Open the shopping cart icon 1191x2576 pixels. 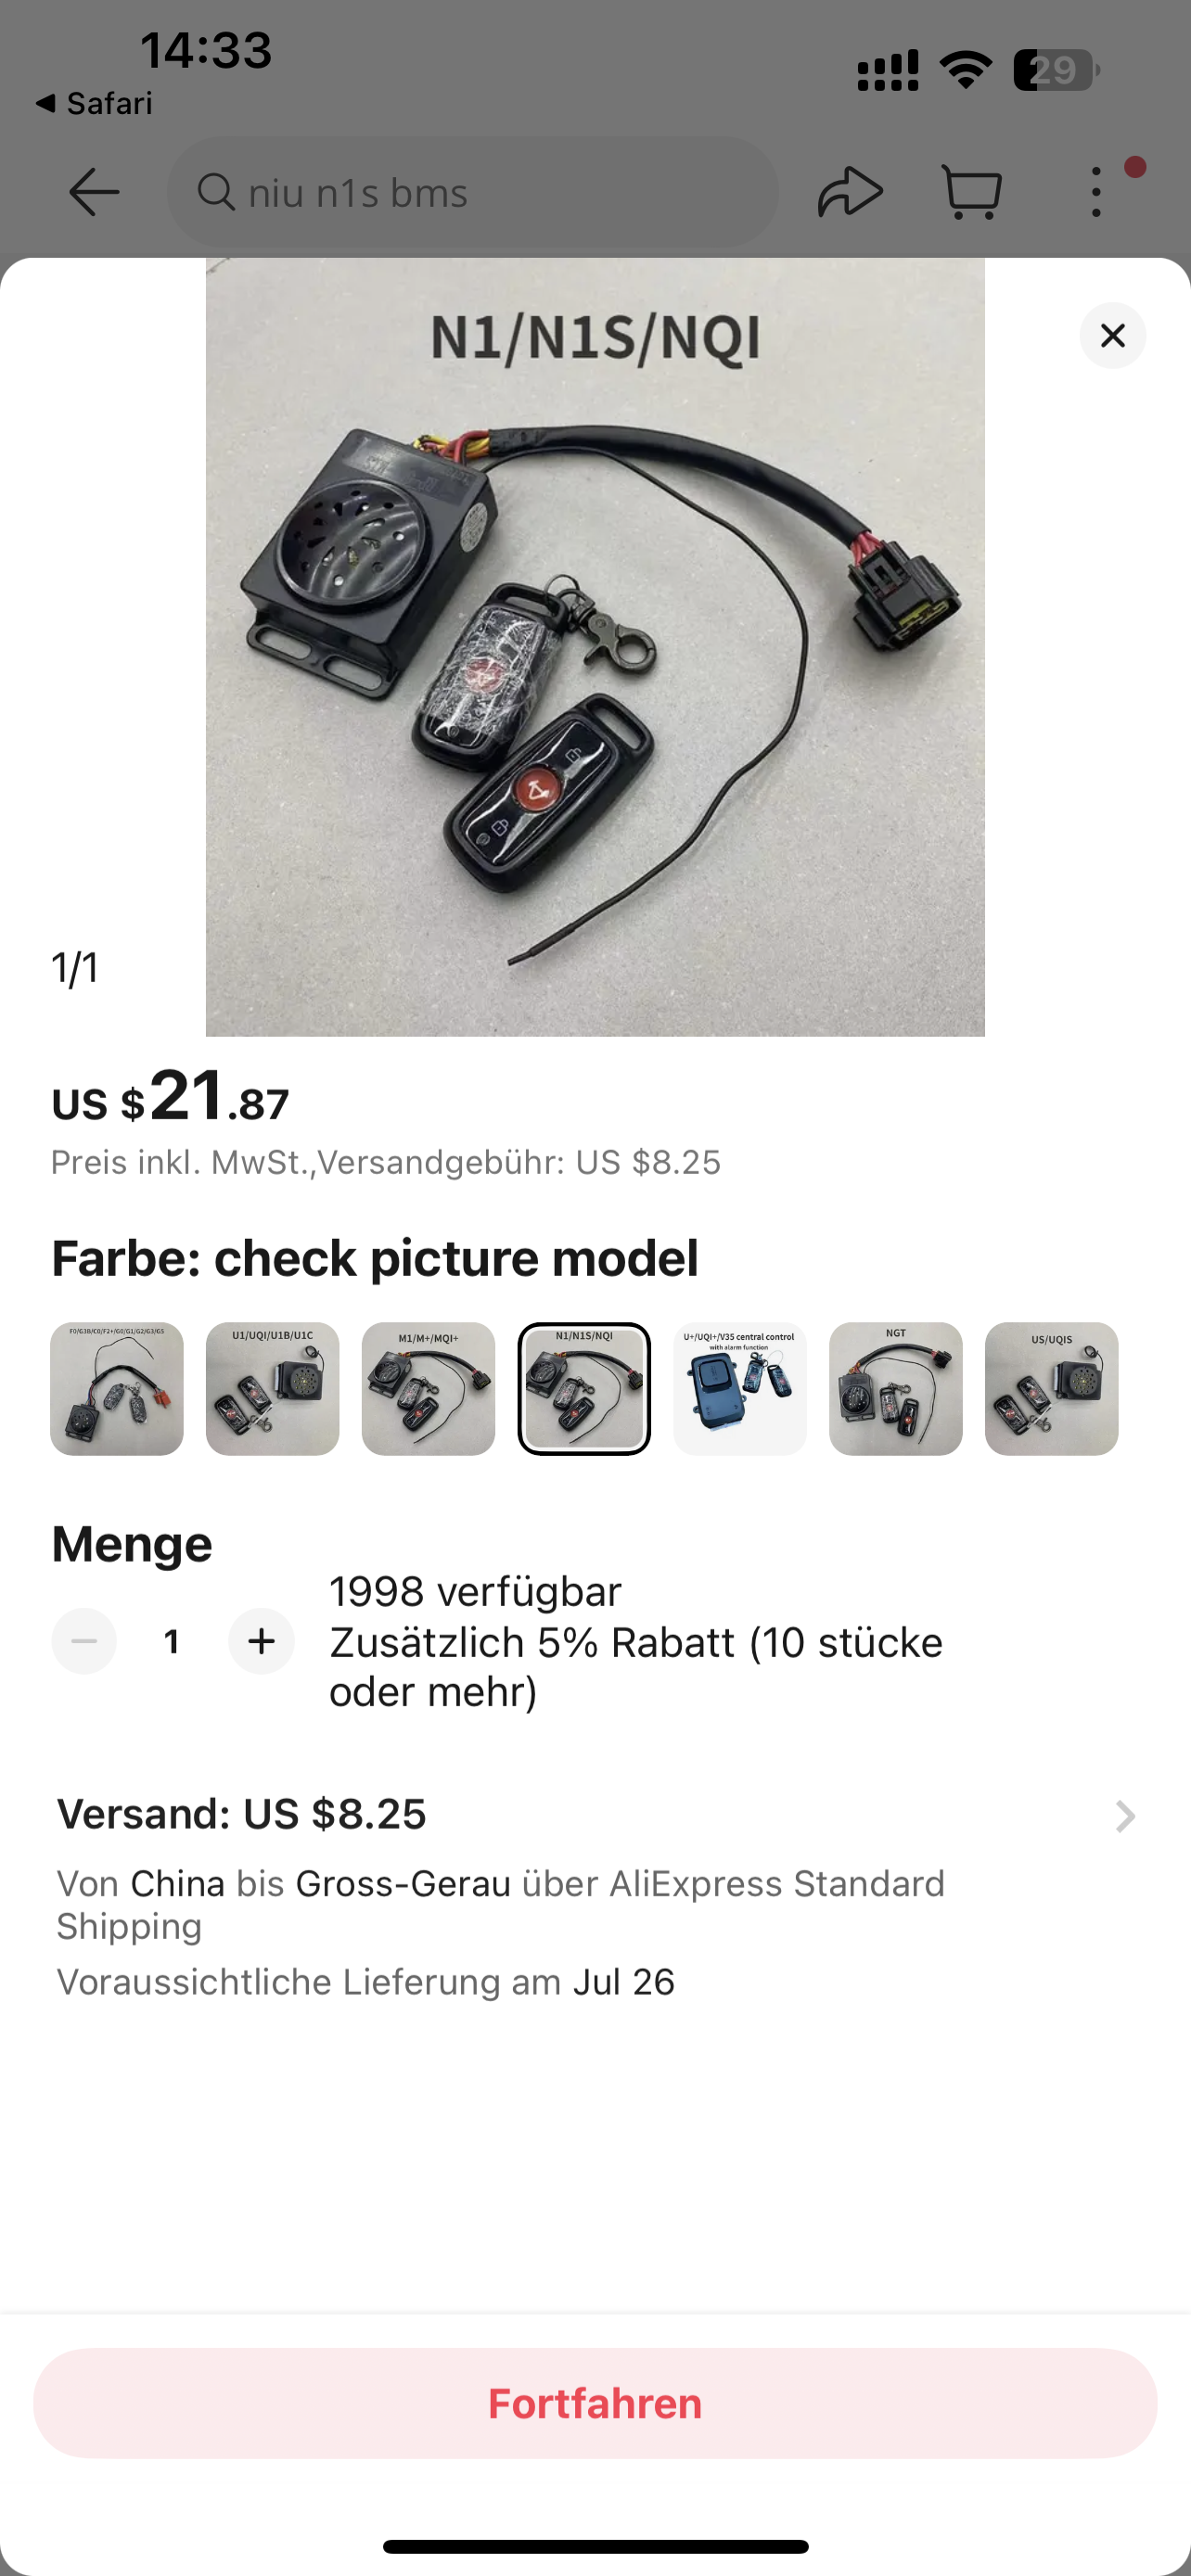pyautogui.click(x=972, y=191)
